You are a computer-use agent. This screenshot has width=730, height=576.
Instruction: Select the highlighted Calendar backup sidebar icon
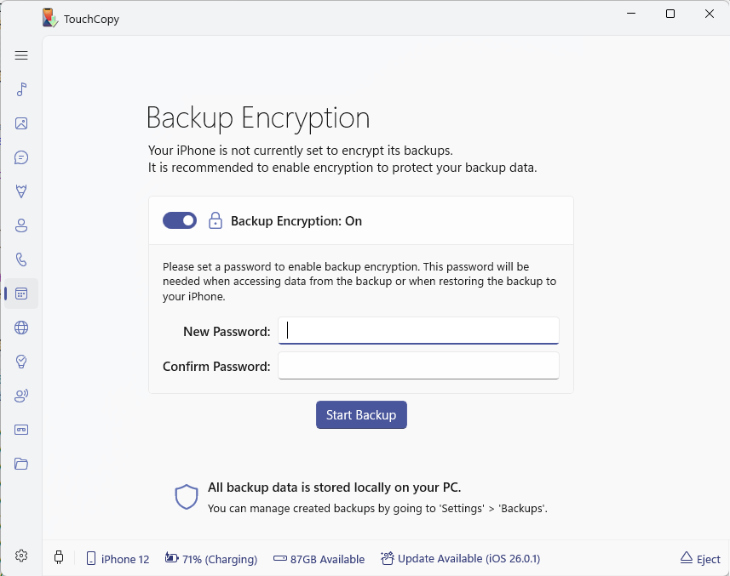[21, 293]
